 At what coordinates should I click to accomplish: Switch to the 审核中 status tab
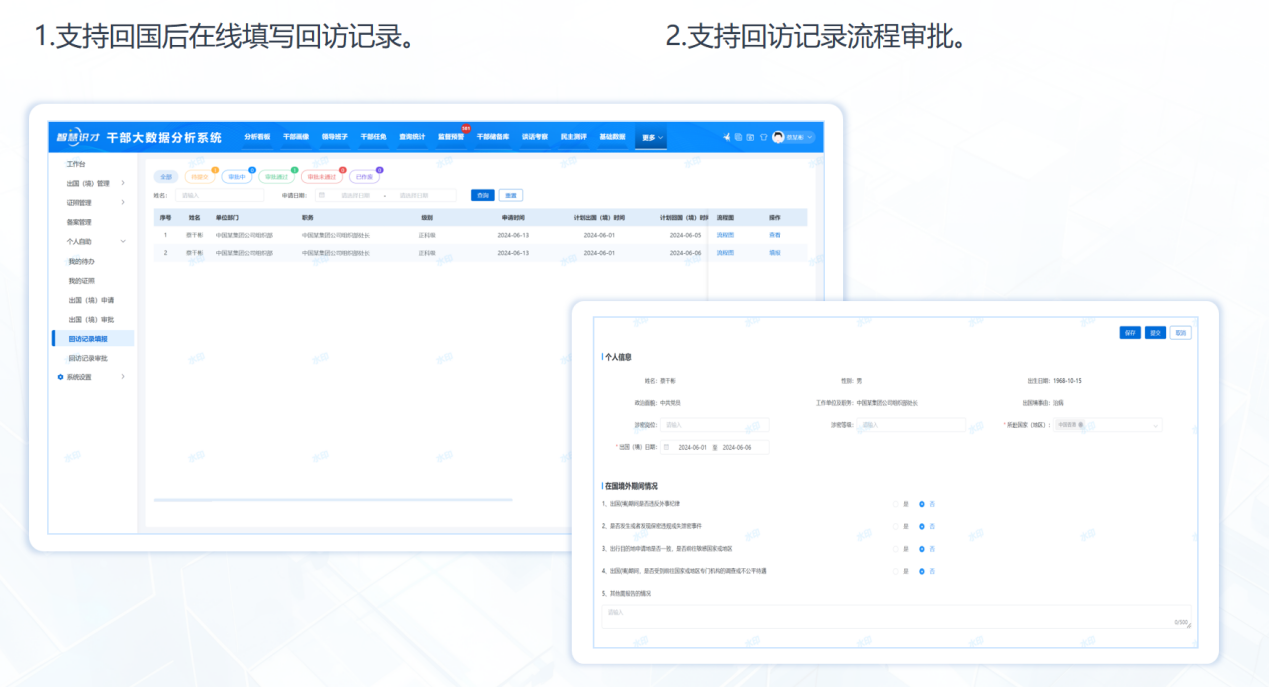click(237, 177)
